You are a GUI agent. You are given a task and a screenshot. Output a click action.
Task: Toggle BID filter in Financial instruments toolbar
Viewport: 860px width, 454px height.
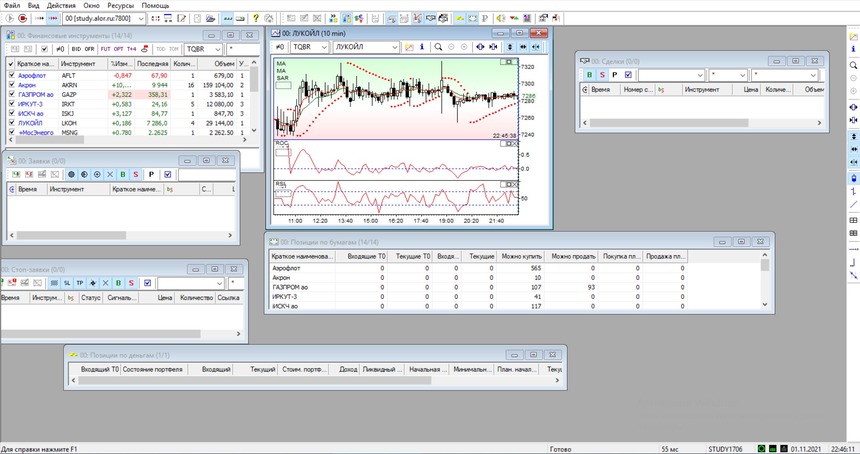(76, 49)
